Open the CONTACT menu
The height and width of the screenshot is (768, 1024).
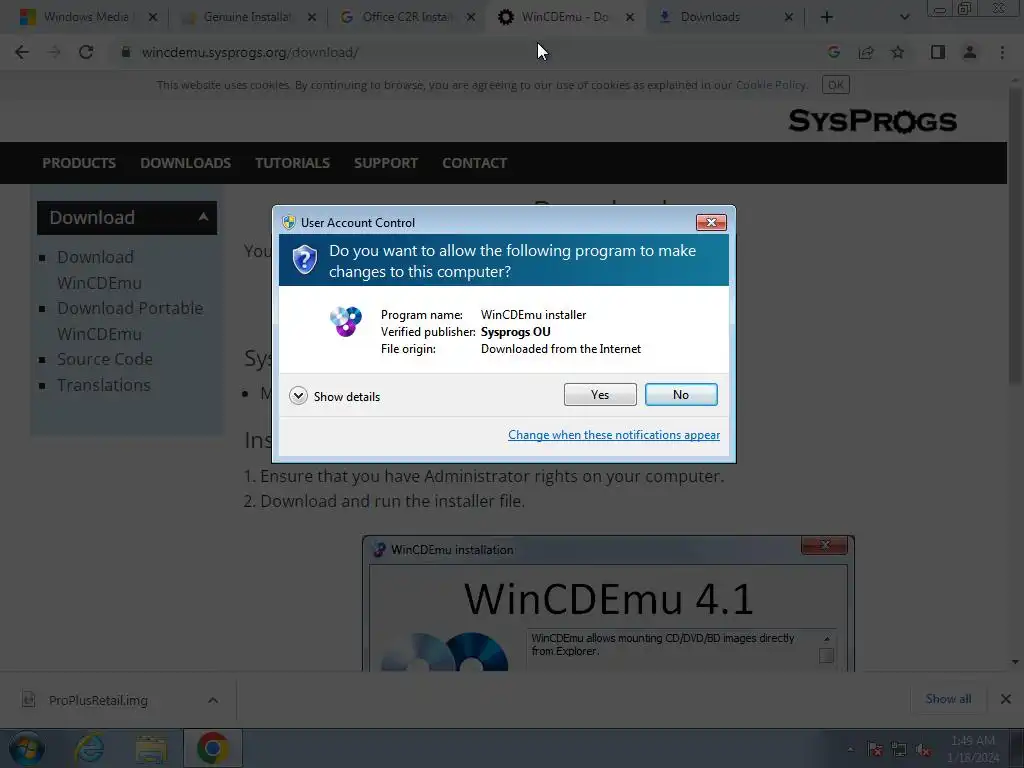point(475,163)
